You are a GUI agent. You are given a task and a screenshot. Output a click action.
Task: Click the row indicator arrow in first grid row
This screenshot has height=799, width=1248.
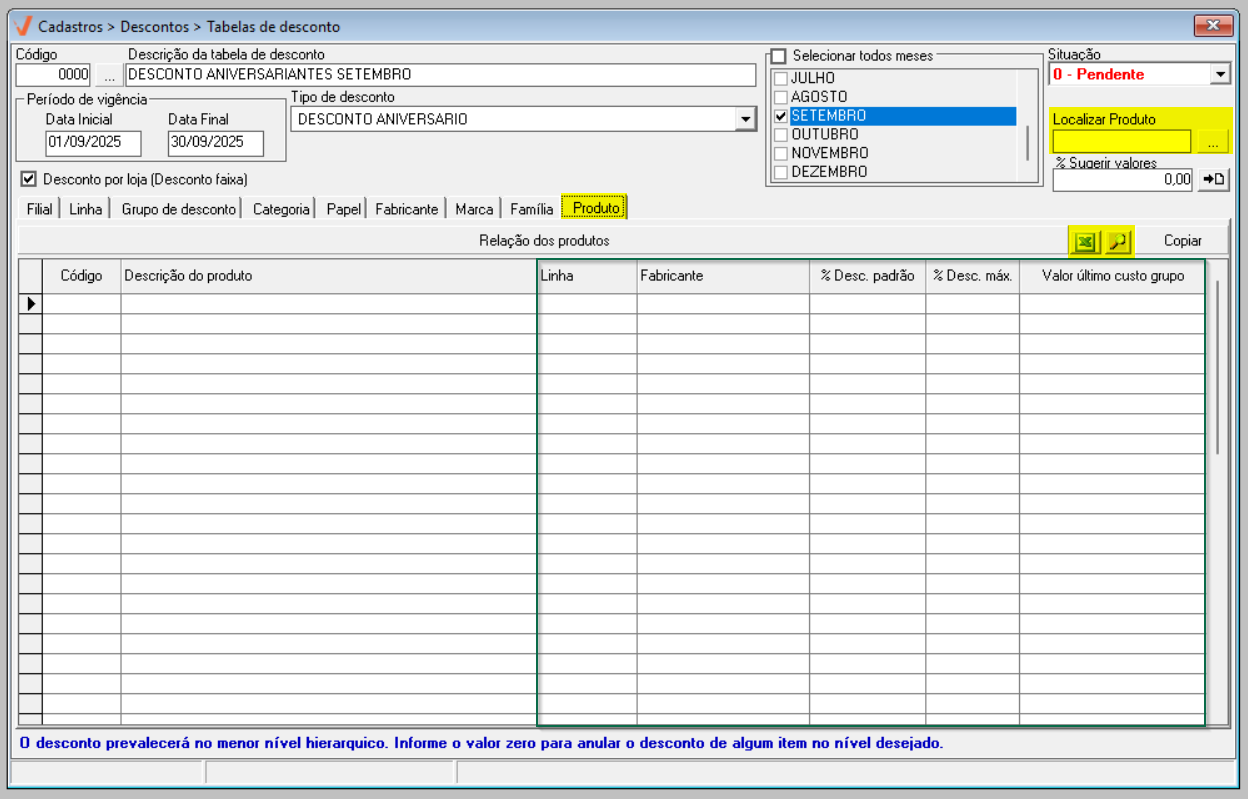30,303
